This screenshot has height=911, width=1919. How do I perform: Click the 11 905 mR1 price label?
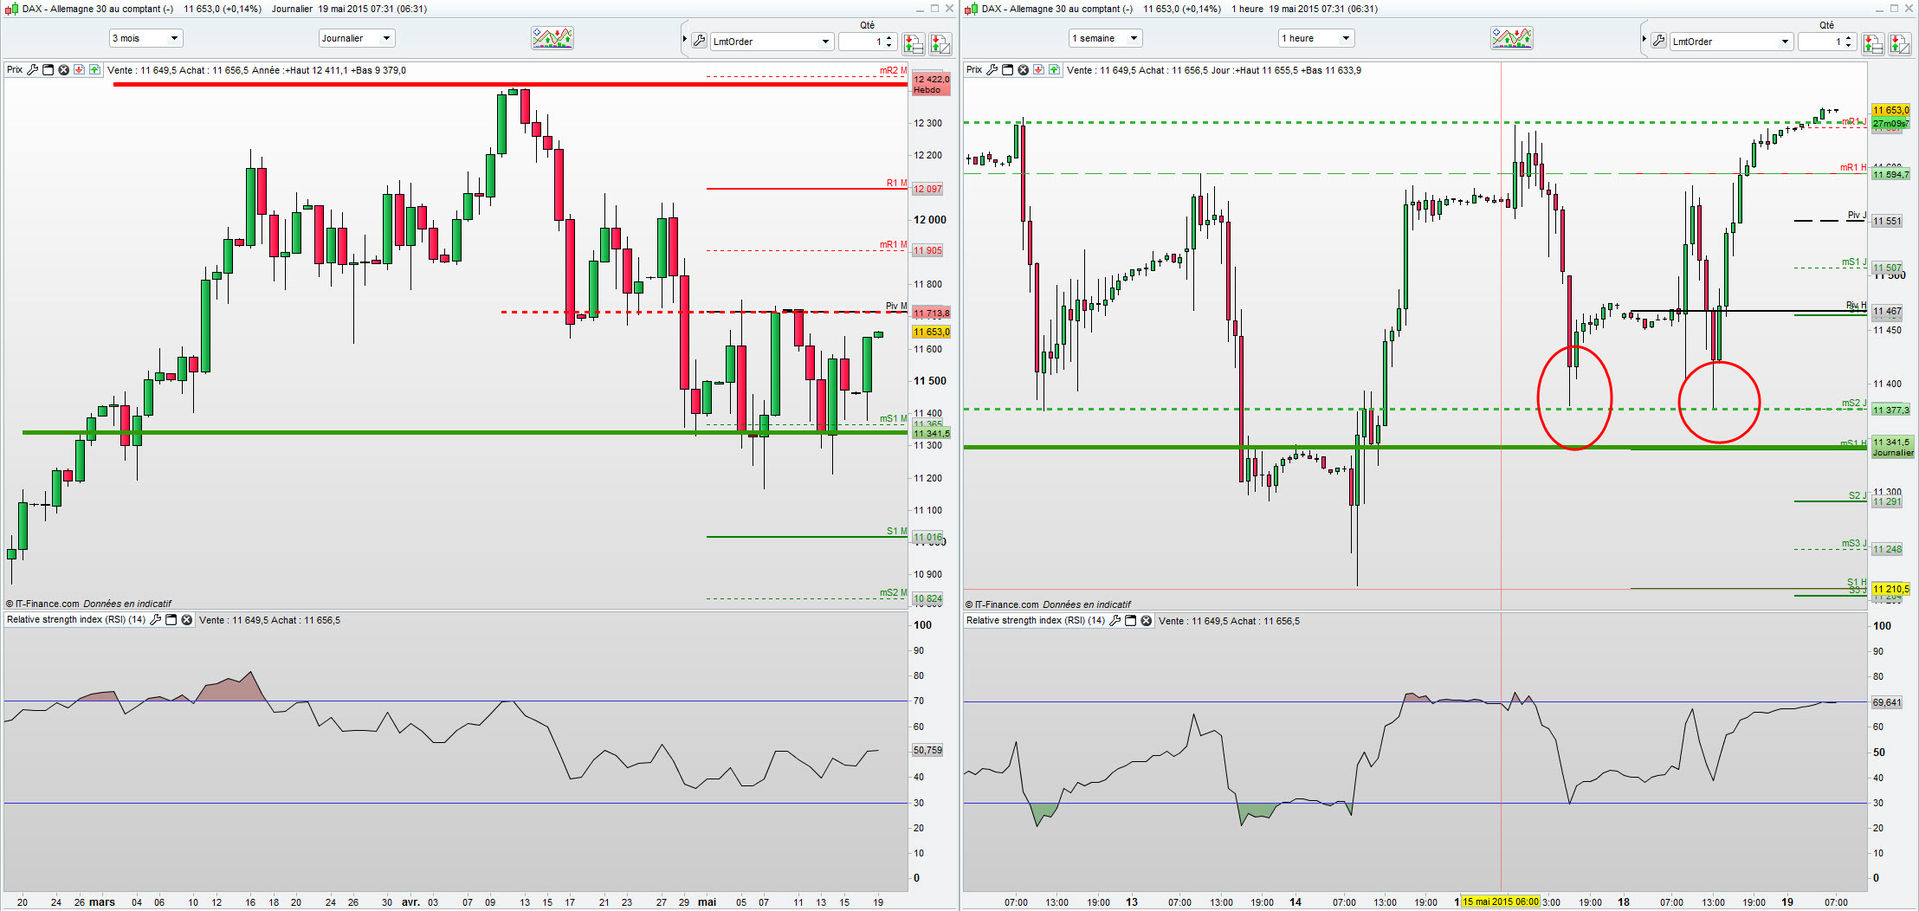tap(928, 251)
